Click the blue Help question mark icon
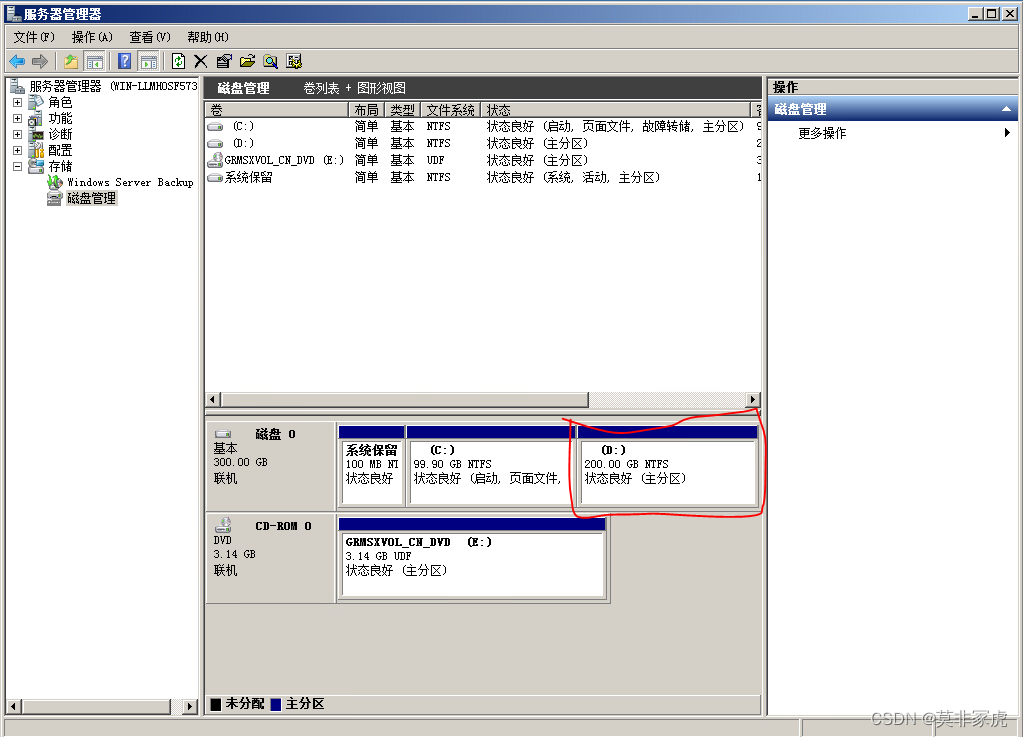The width and height of the screenshot is (1023, 737). tap(125, 61)
